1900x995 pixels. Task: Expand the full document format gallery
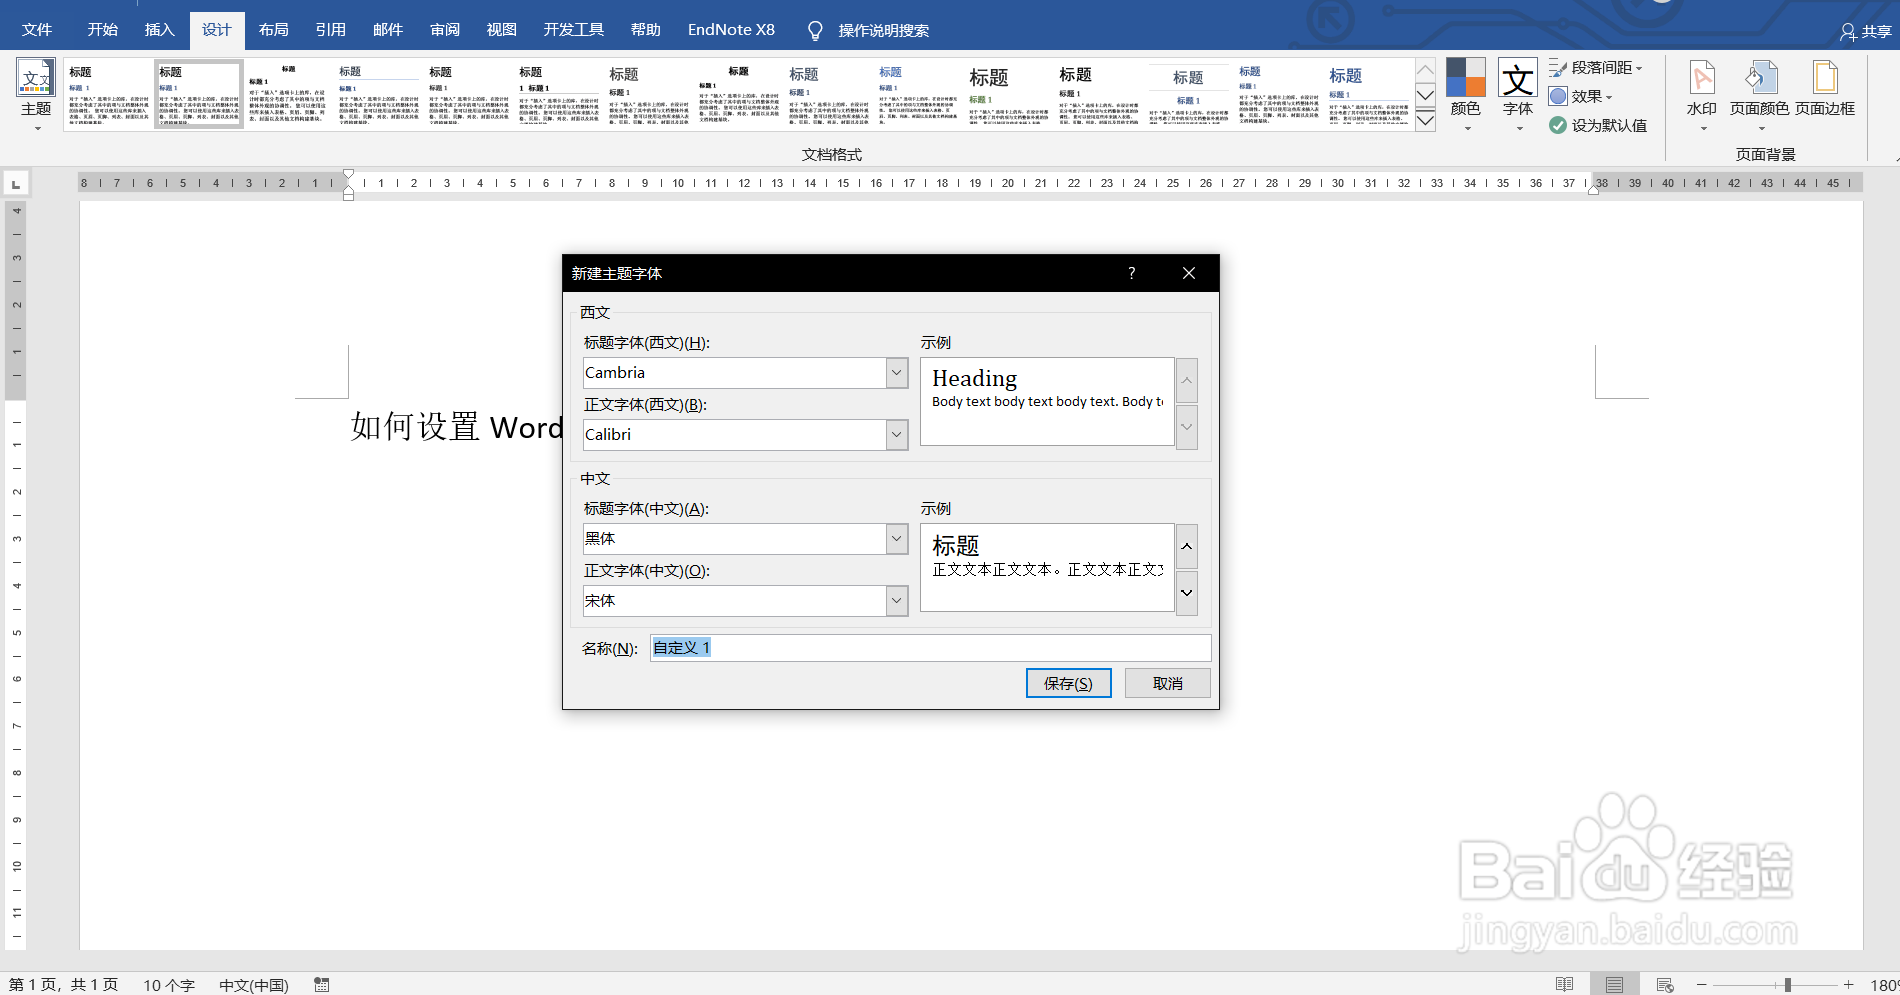[1426, 121]
